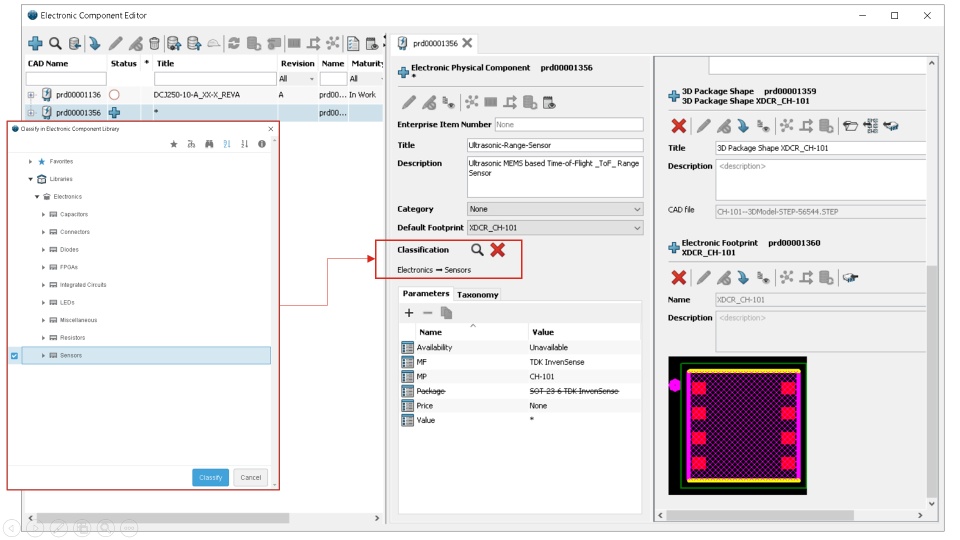Close the Classify in Electronic Component Library dialog
The width and height of the screenshot is (960, 540).
click(271, 129)
